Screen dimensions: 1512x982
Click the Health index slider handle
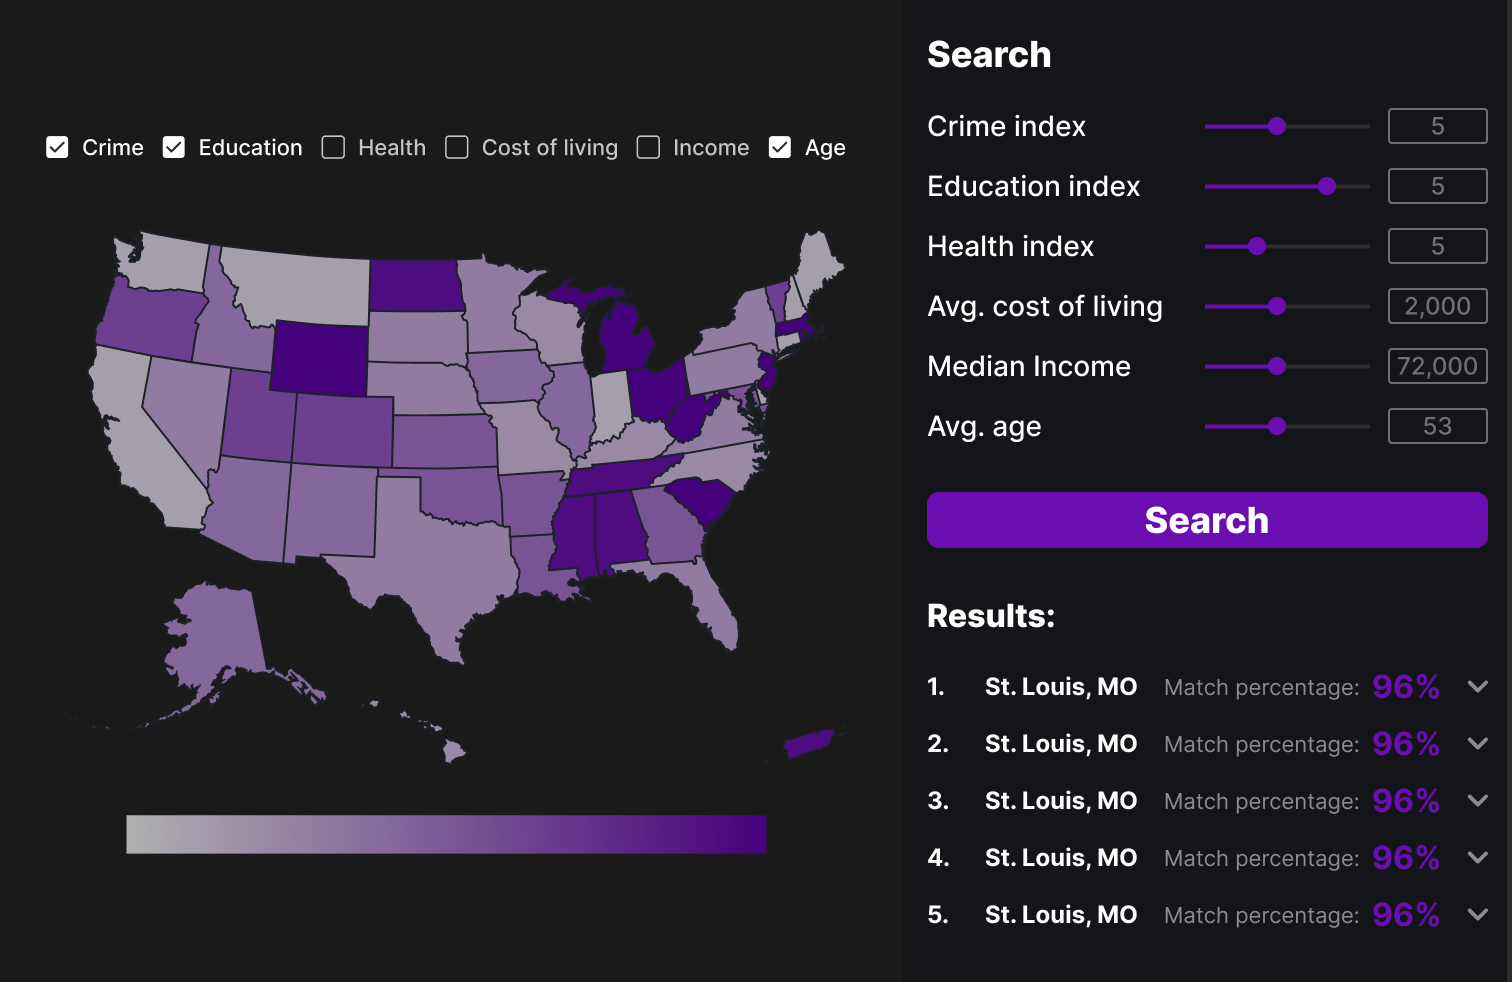point(1257,246)
